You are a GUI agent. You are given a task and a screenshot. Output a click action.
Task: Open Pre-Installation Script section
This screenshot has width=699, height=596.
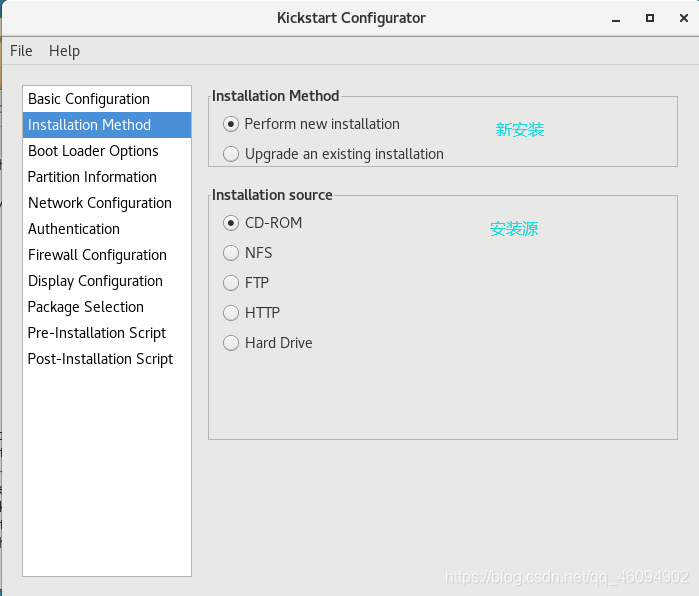(x=107, y=333)
